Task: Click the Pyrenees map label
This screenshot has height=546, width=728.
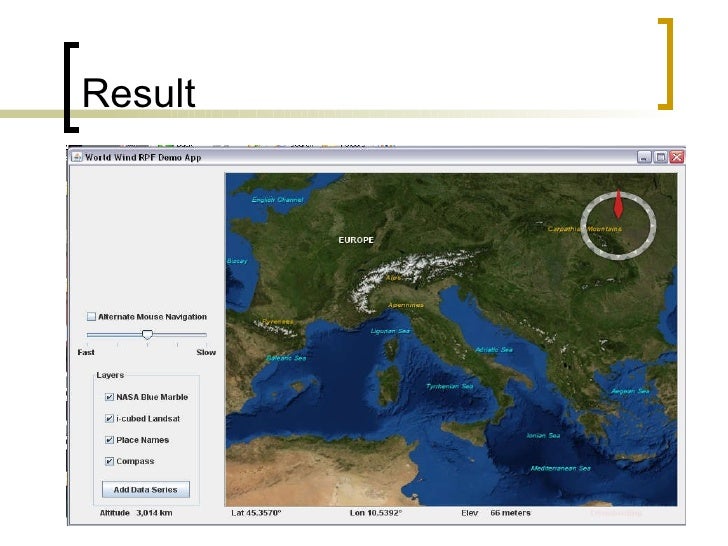Action: 278,321
